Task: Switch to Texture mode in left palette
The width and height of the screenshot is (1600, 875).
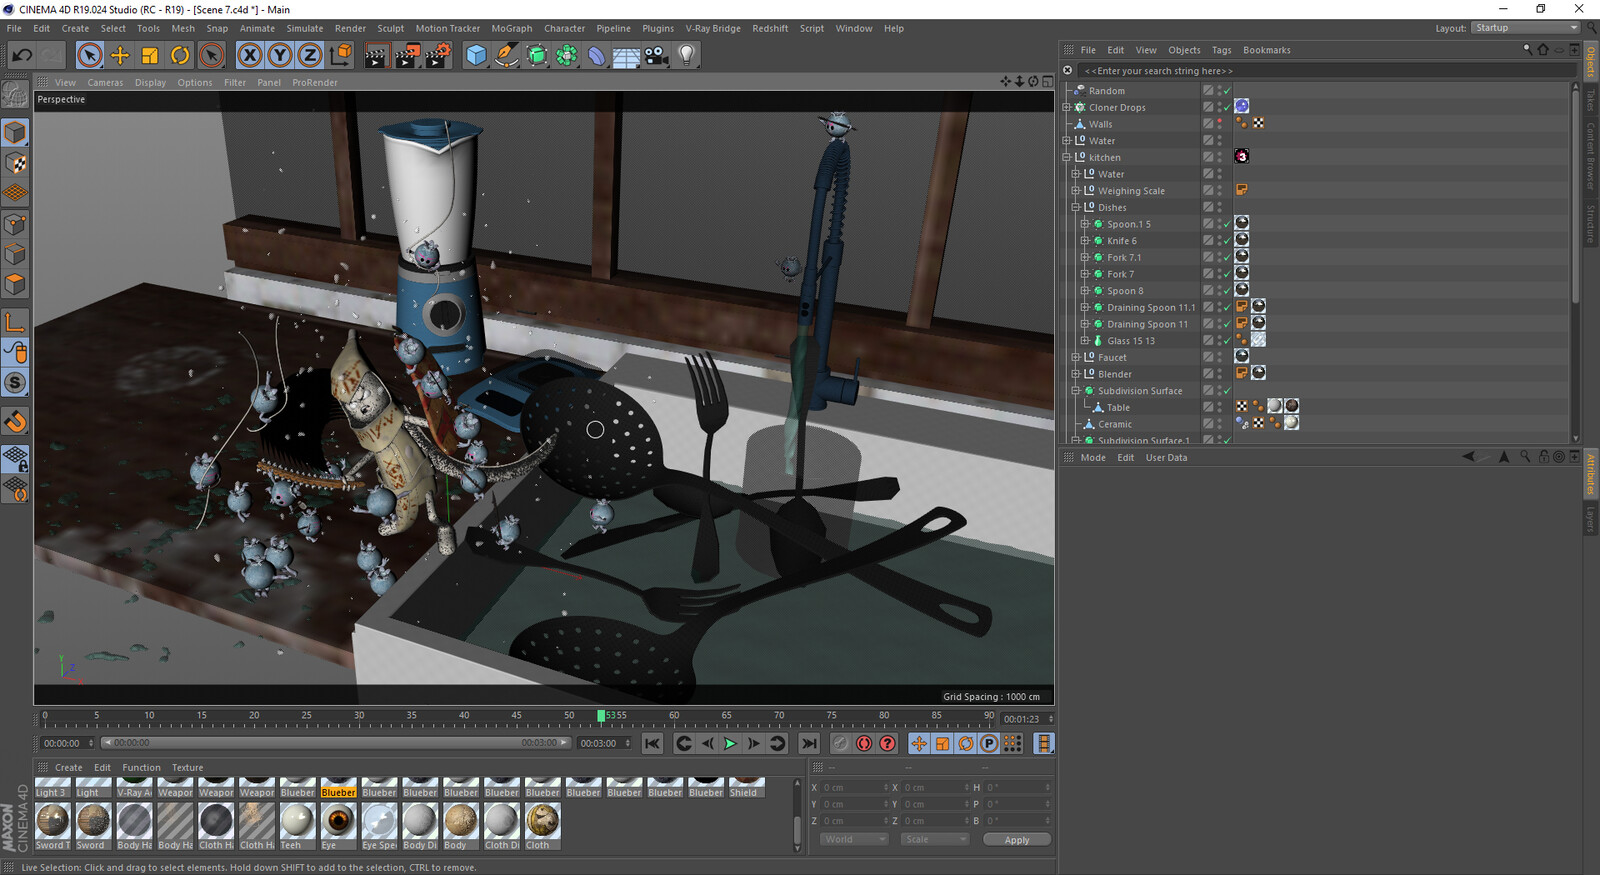Action: pyautogui.click(x=15, y=163)
